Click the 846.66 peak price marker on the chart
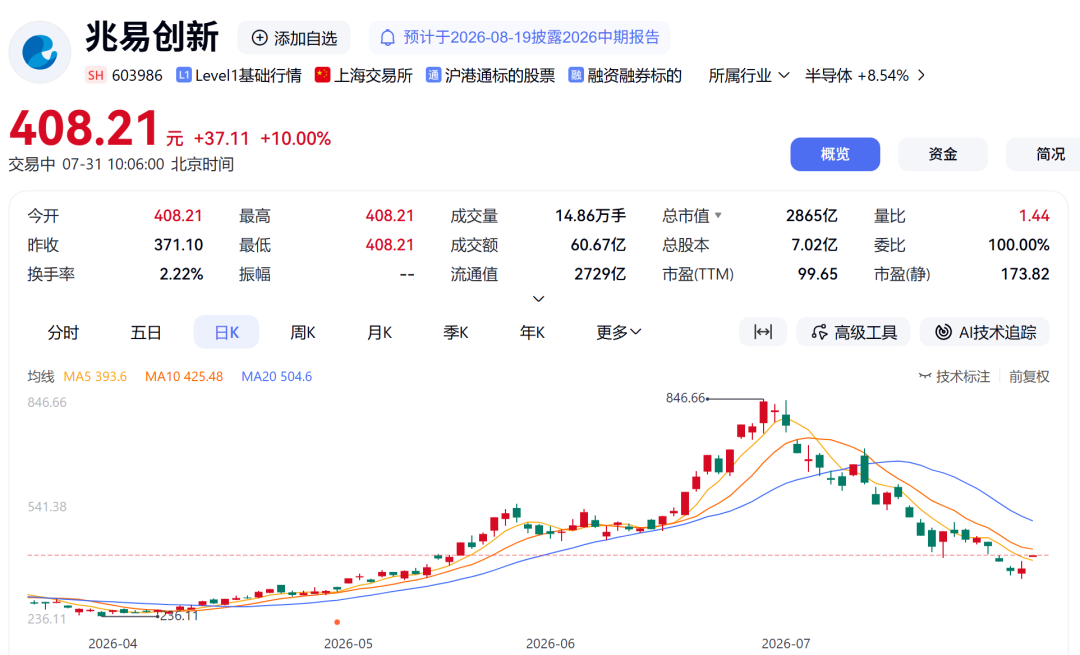 coord(685,397)
